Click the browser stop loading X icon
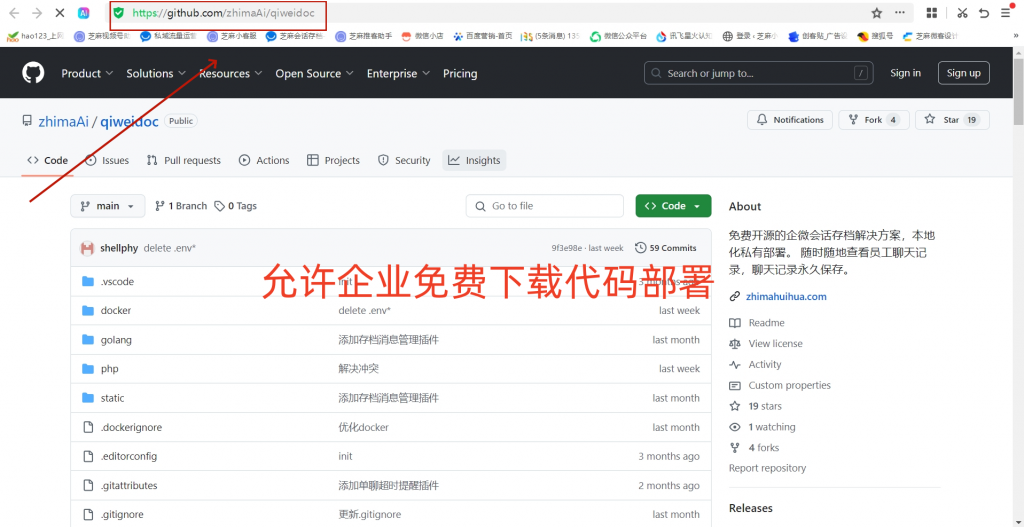Image resolution: width=1024 pixels, height=527 pixels. [61, 13]
